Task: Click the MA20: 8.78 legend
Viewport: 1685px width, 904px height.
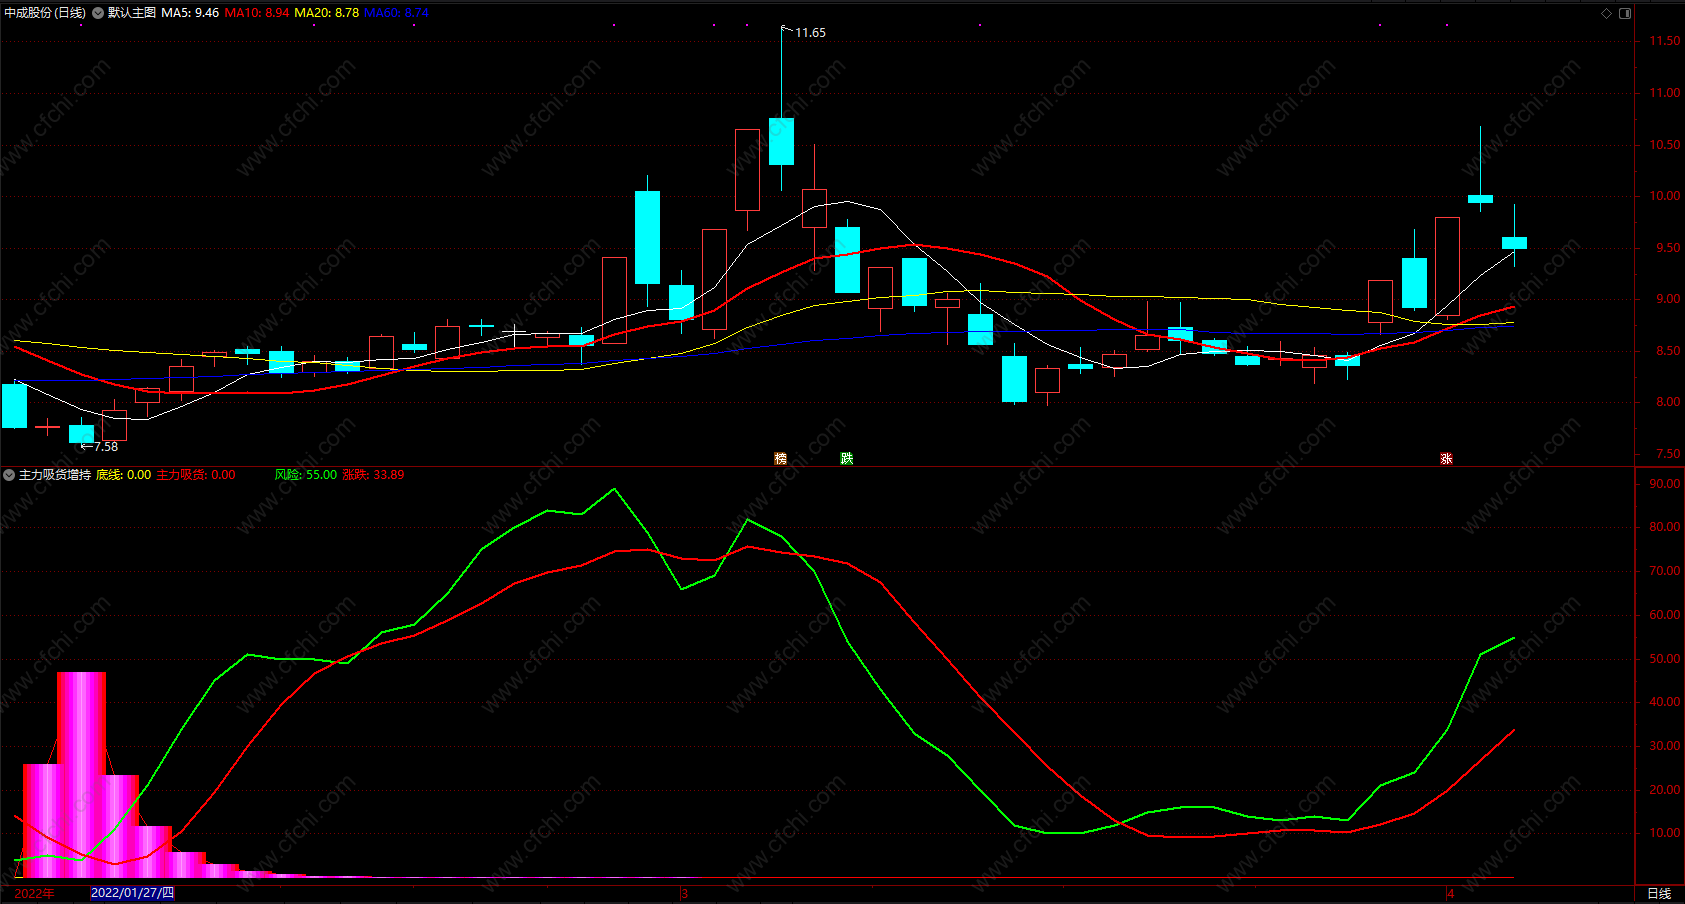Action: (327, 13)
